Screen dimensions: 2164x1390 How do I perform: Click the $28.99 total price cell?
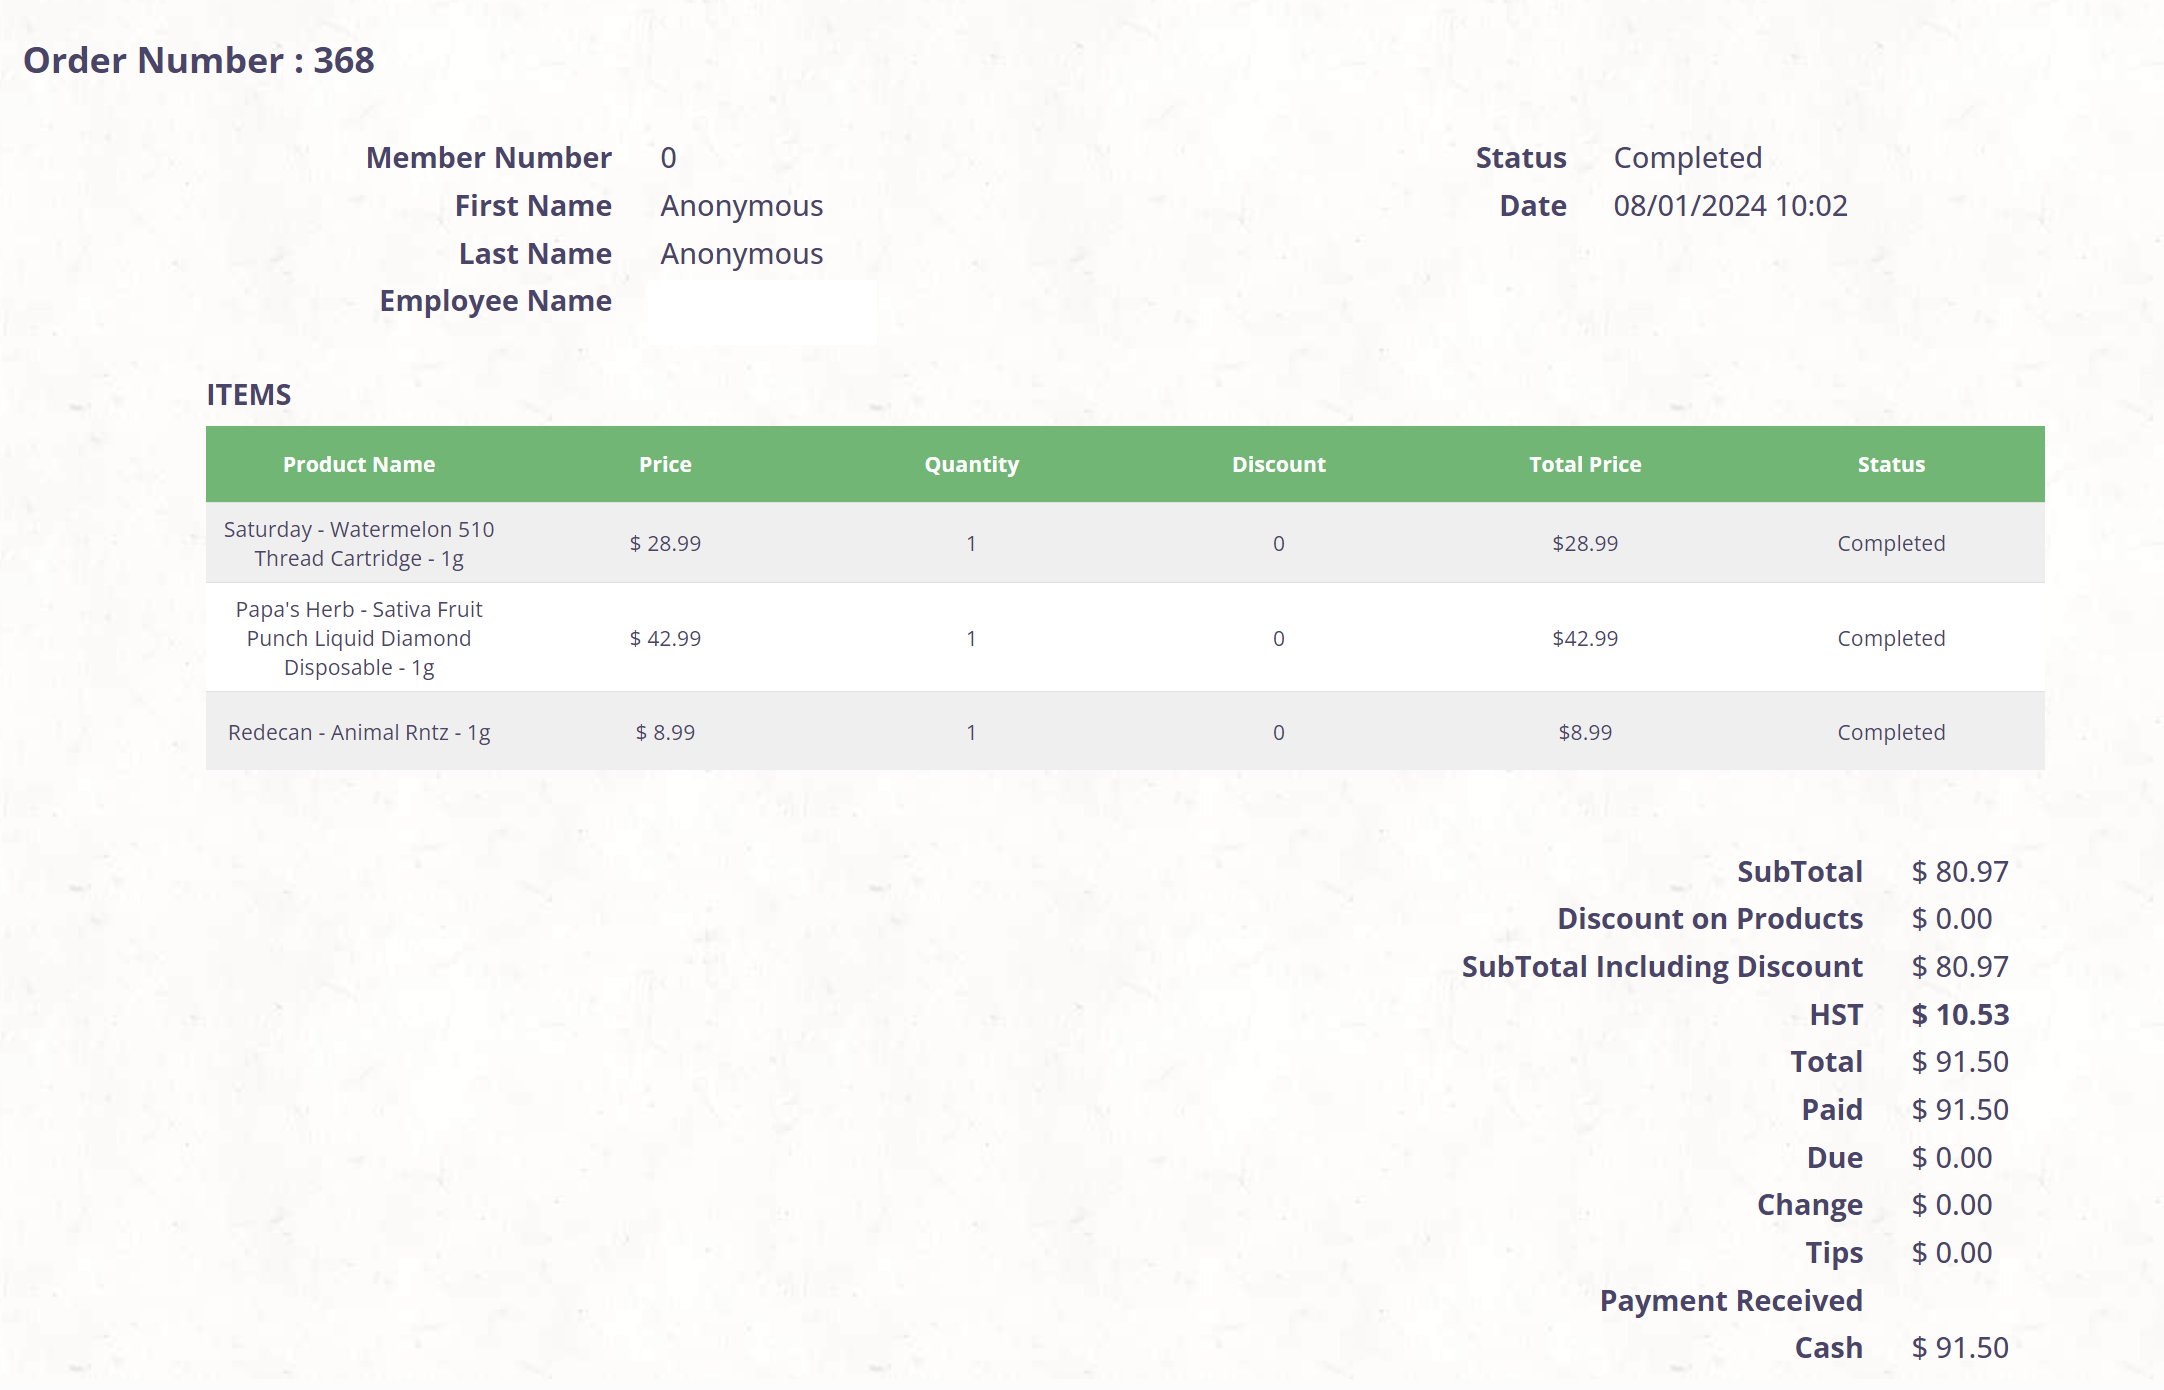[x=1585, y=543]
